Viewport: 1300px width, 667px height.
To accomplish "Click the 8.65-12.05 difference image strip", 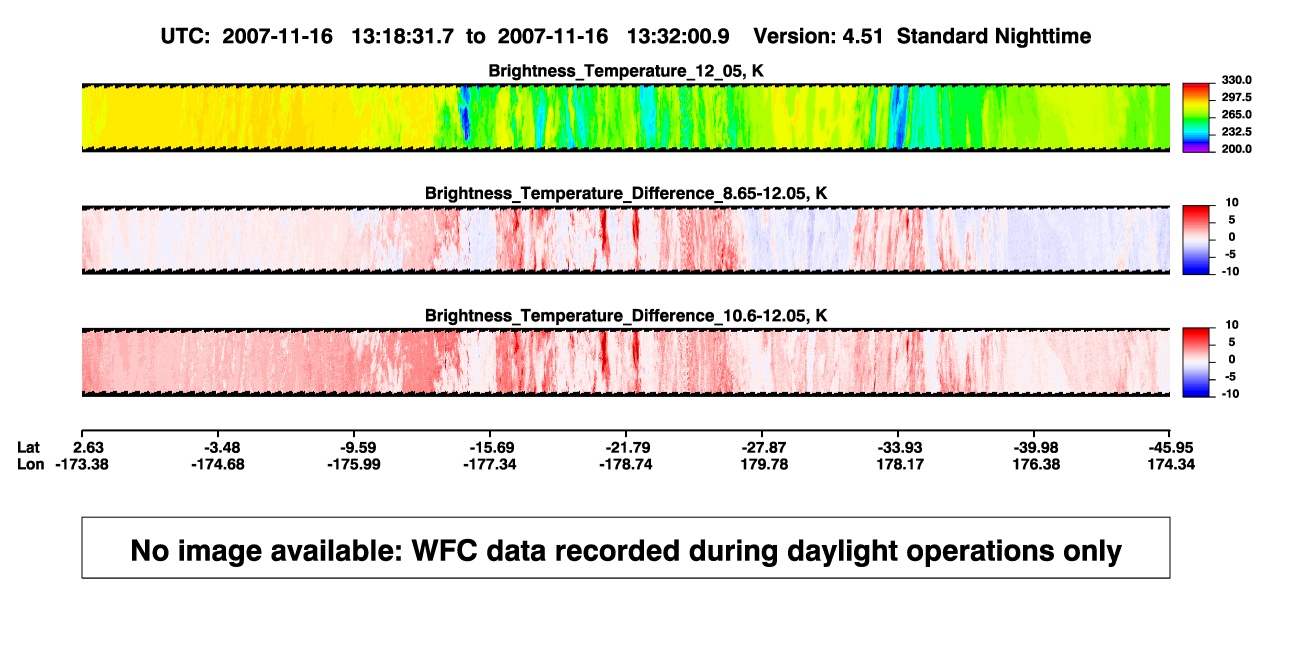I will click(x=626, y=239).
